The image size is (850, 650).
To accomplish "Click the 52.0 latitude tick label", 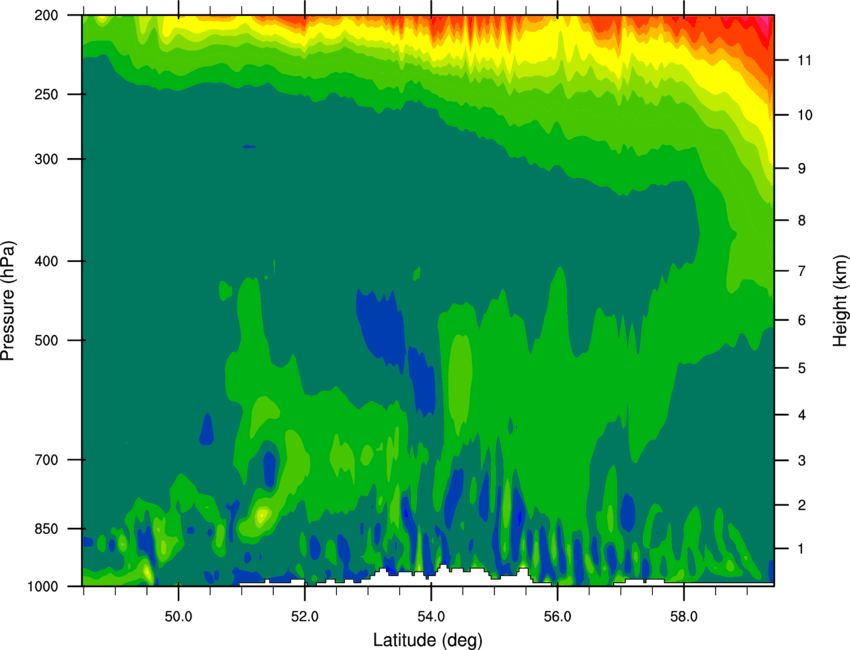I will click(x=305, y=617).
